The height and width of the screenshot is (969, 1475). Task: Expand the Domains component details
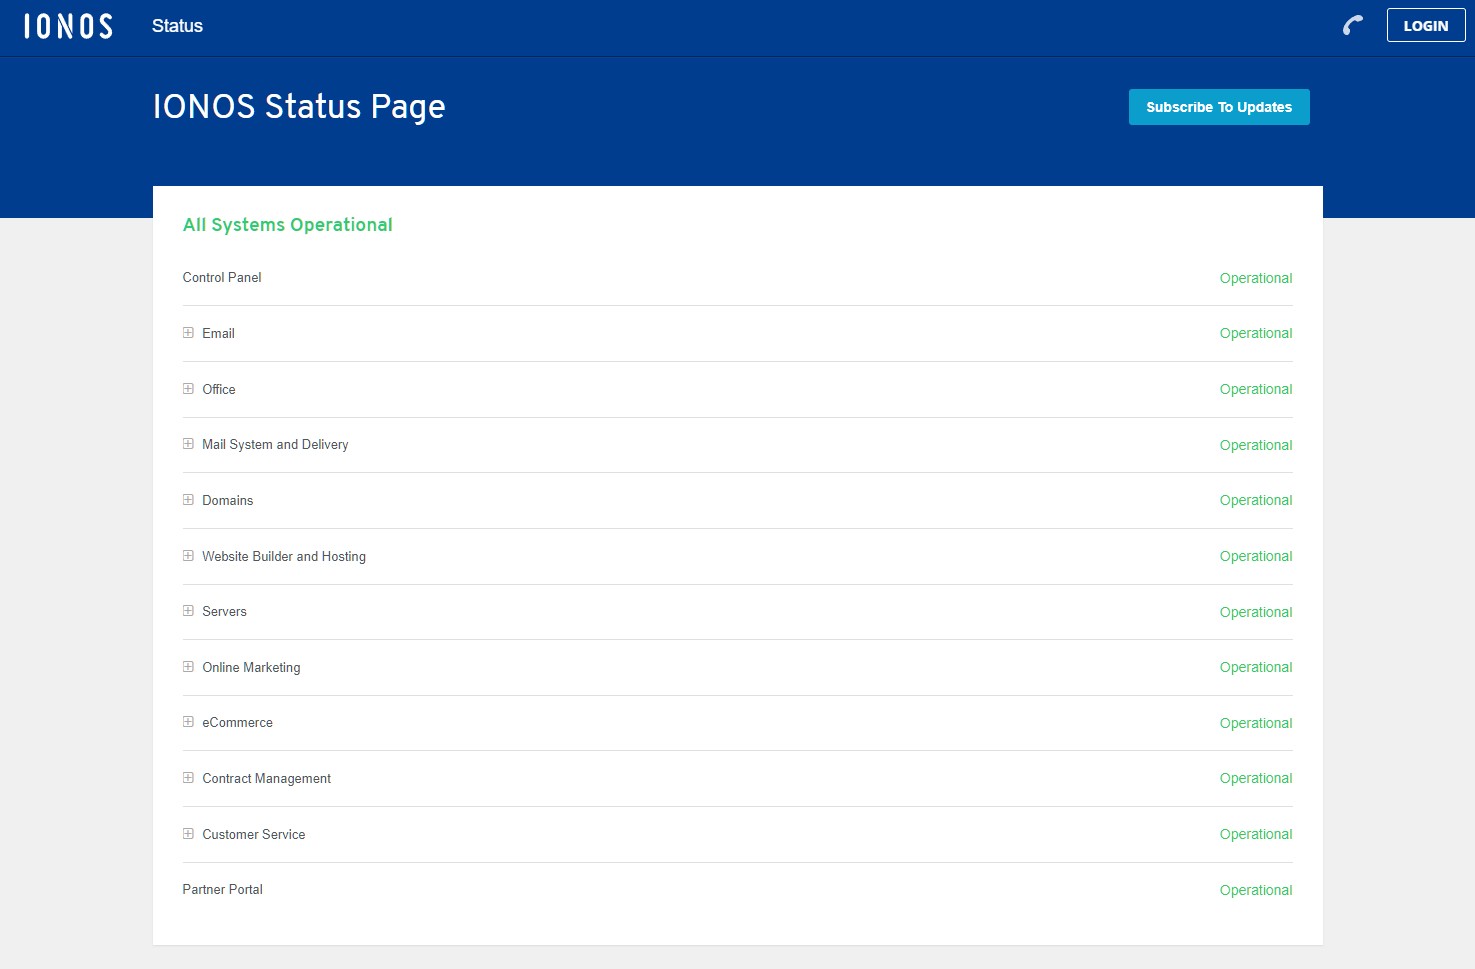tap(187, 500)
